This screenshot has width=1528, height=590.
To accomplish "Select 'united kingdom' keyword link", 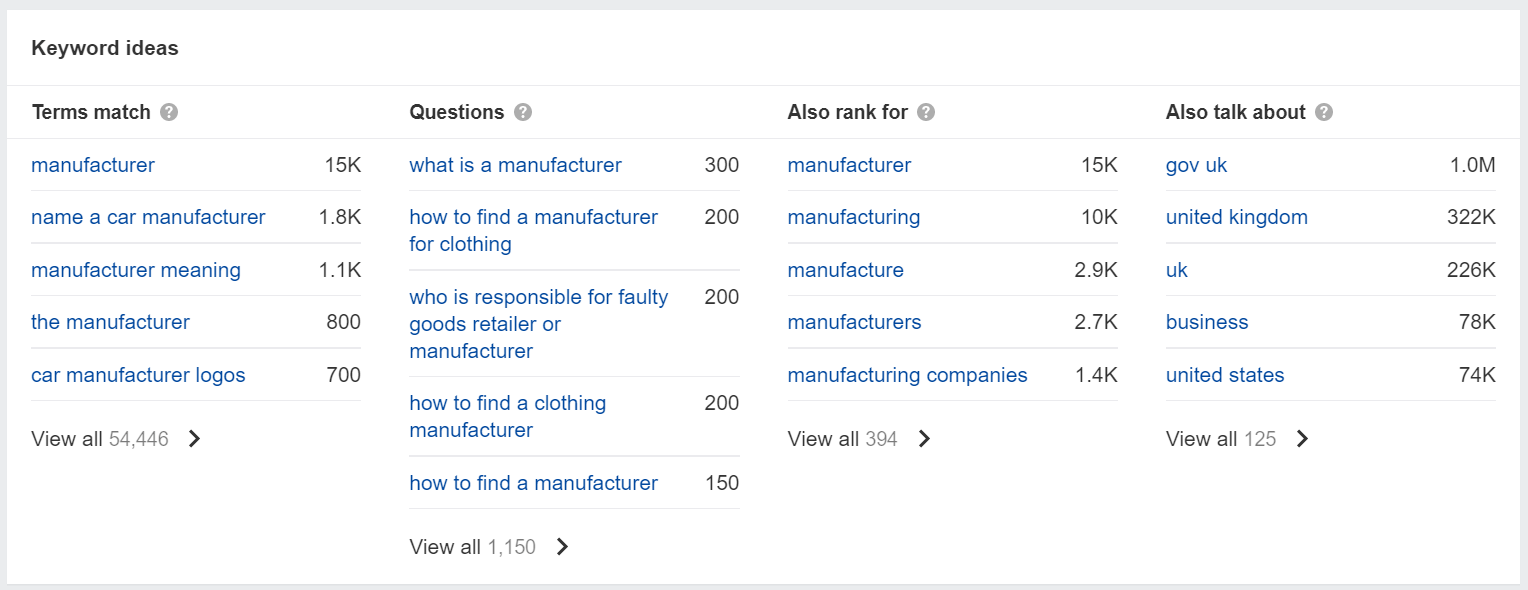I will tap(1236, 217).
